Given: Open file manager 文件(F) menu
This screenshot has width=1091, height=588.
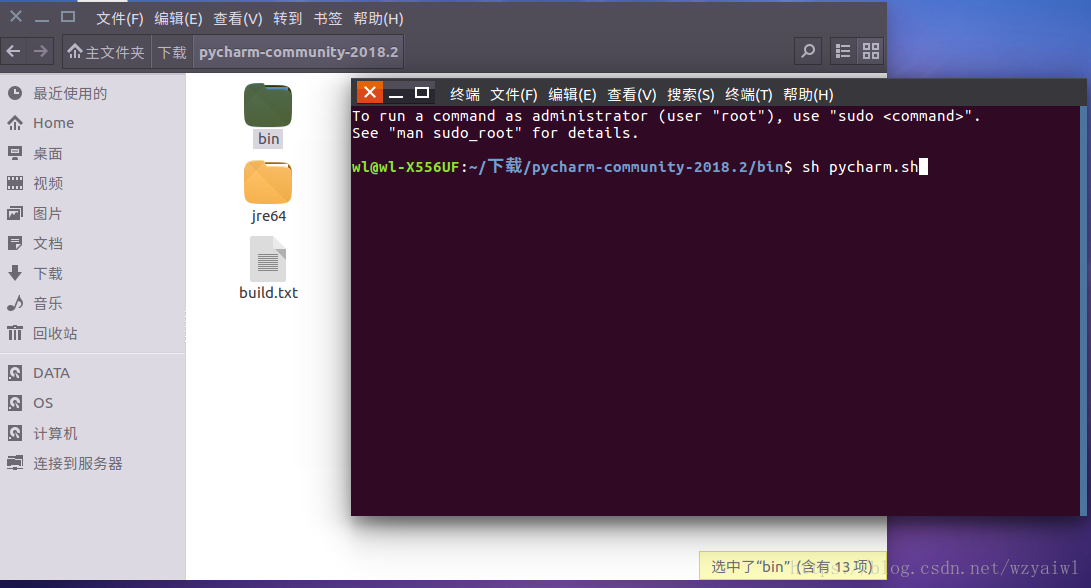Looking at the screenshot, I should pos(120,19).
